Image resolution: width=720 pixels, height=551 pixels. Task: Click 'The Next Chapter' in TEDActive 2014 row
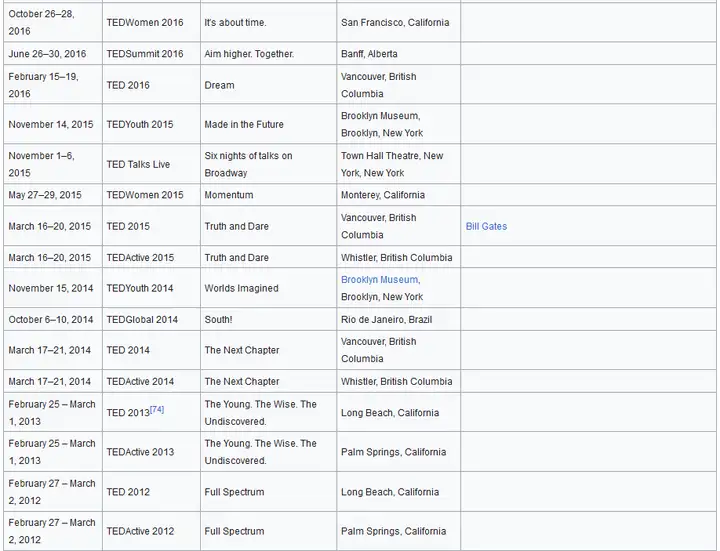click(x=242, y=382)
